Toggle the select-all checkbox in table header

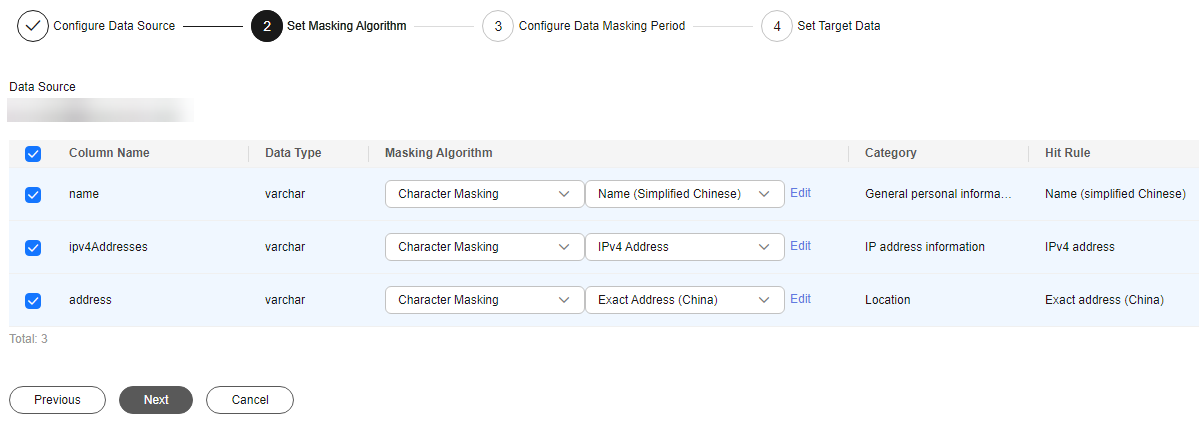(x=33, y=154)
